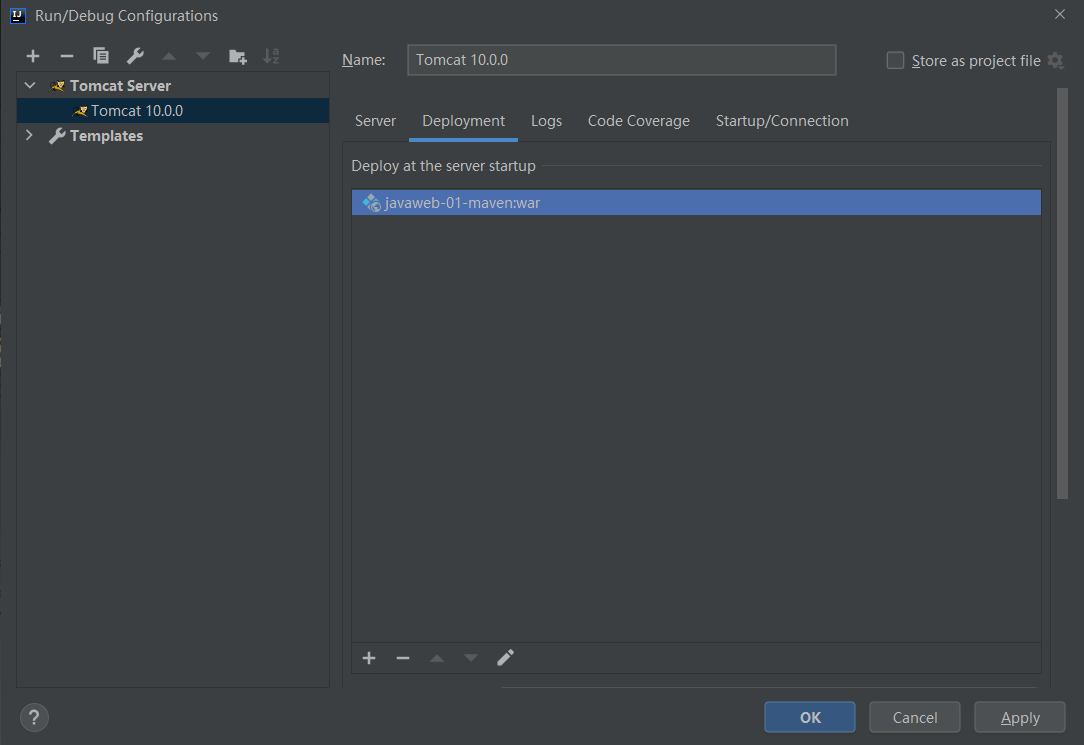The height and width of the screenshot is (745, 1084).
Task: Confirm with the OK button
Action: [810, 717]
